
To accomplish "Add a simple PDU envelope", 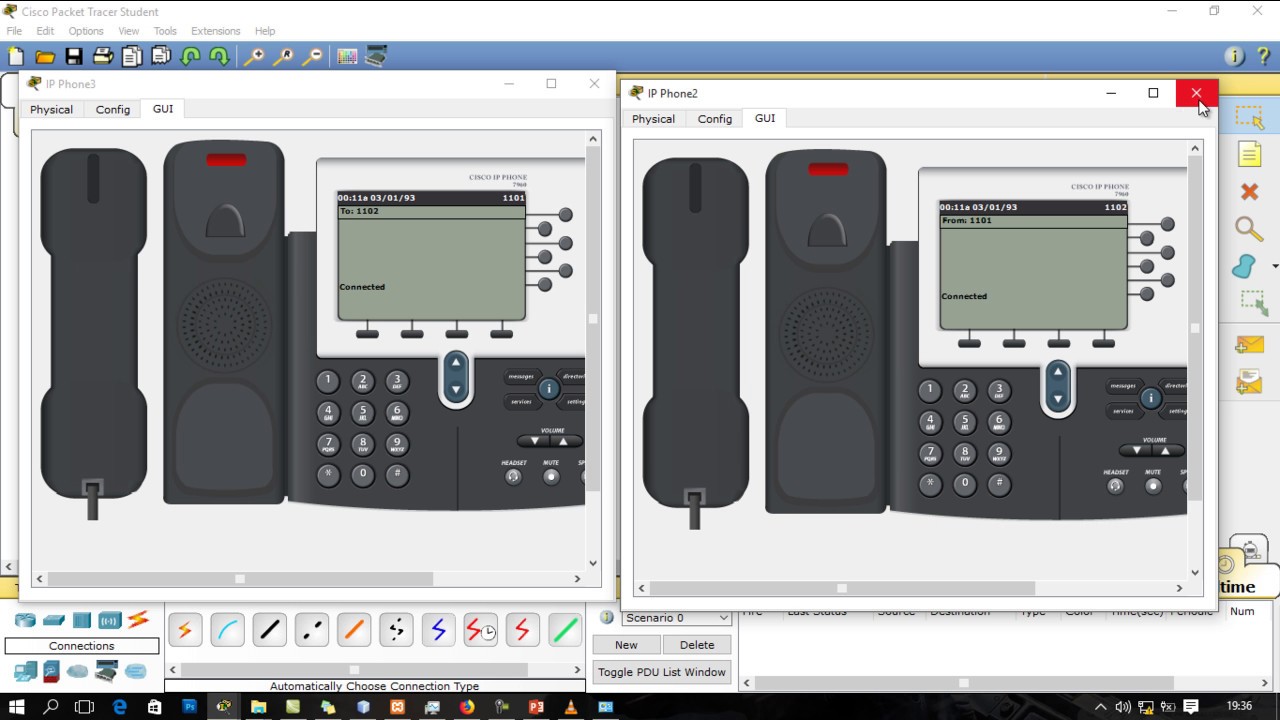I will coord(1249,345).
